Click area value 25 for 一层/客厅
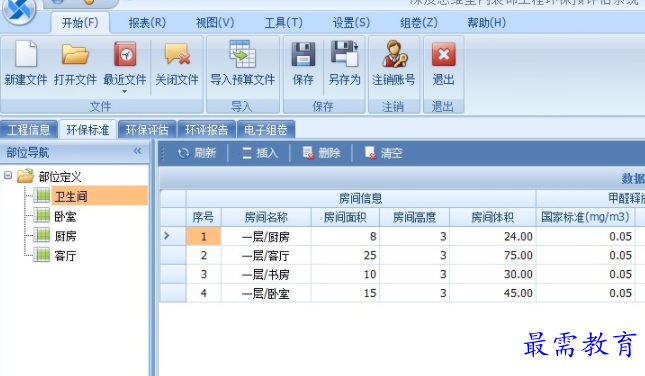The image size is (645, 376). (x=345, y=255)
